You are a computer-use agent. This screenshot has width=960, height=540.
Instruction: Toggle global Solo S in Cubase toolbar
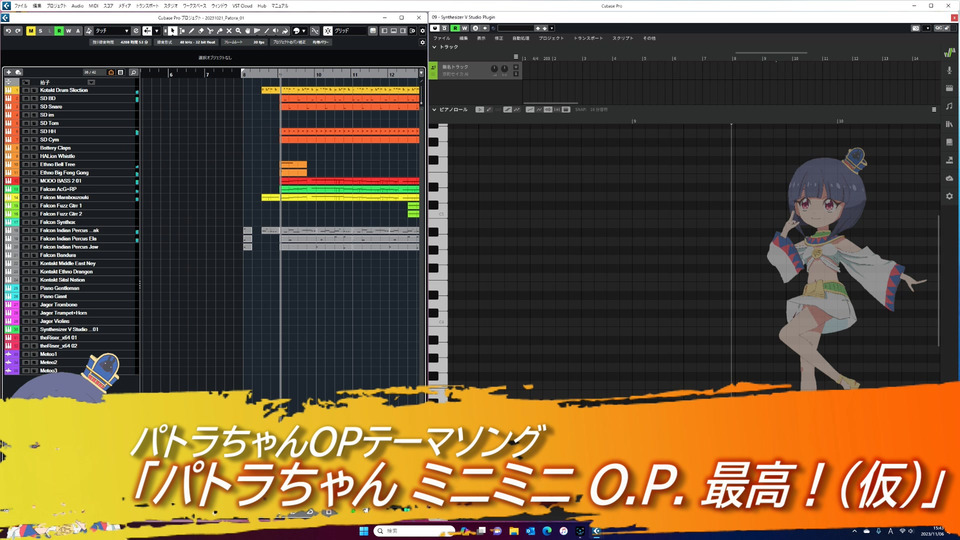[x=40, y=31]
